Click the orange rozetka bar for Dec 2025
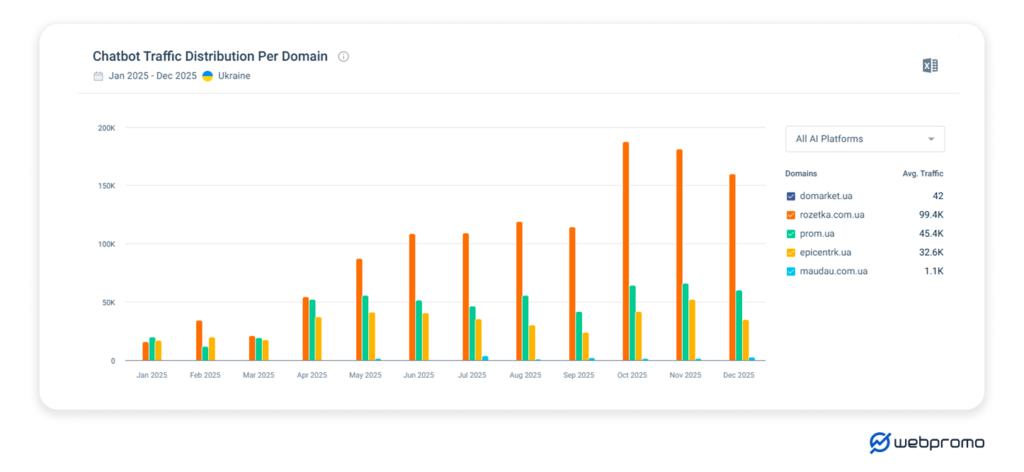The width and height of the screenshot is (1024, 472). click(733, 268)
